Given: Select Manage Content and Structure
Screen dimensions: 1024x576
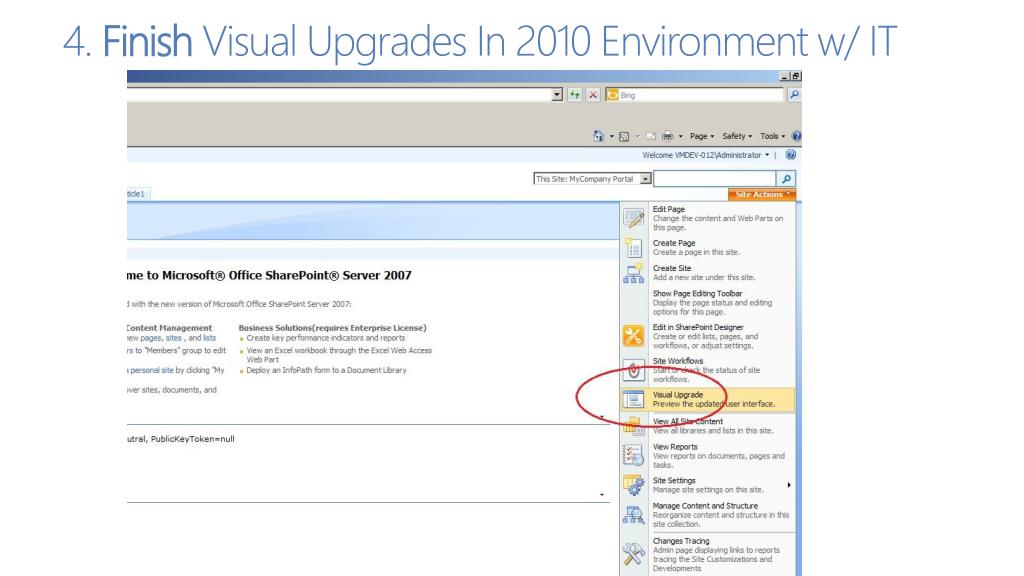Looking at the screenshot, I should [x=707, y=515].
